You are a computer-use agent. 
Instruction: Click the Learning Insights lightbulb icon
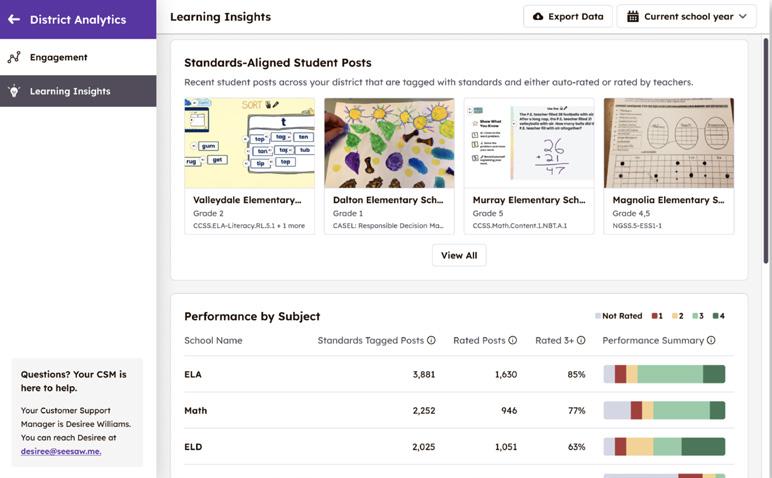click(x=14, y=91)
